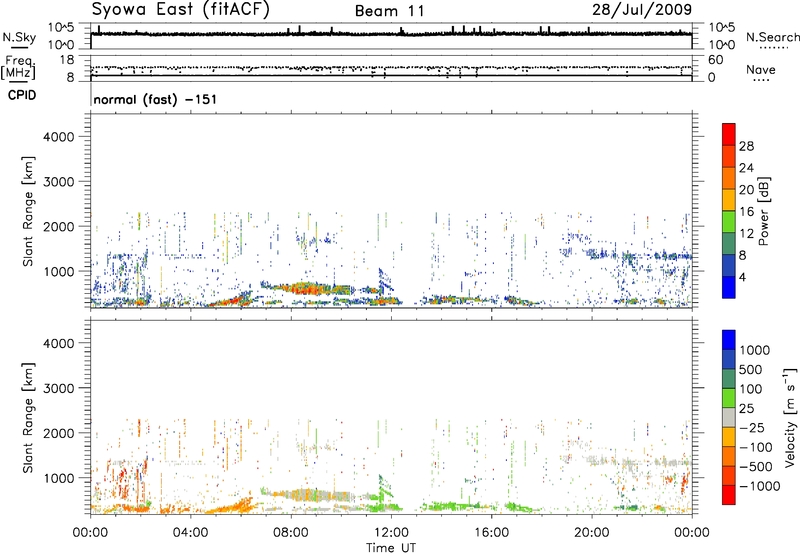
Task: Click 'Slant Range [km]' label of power panel
Action: [28, 211]
